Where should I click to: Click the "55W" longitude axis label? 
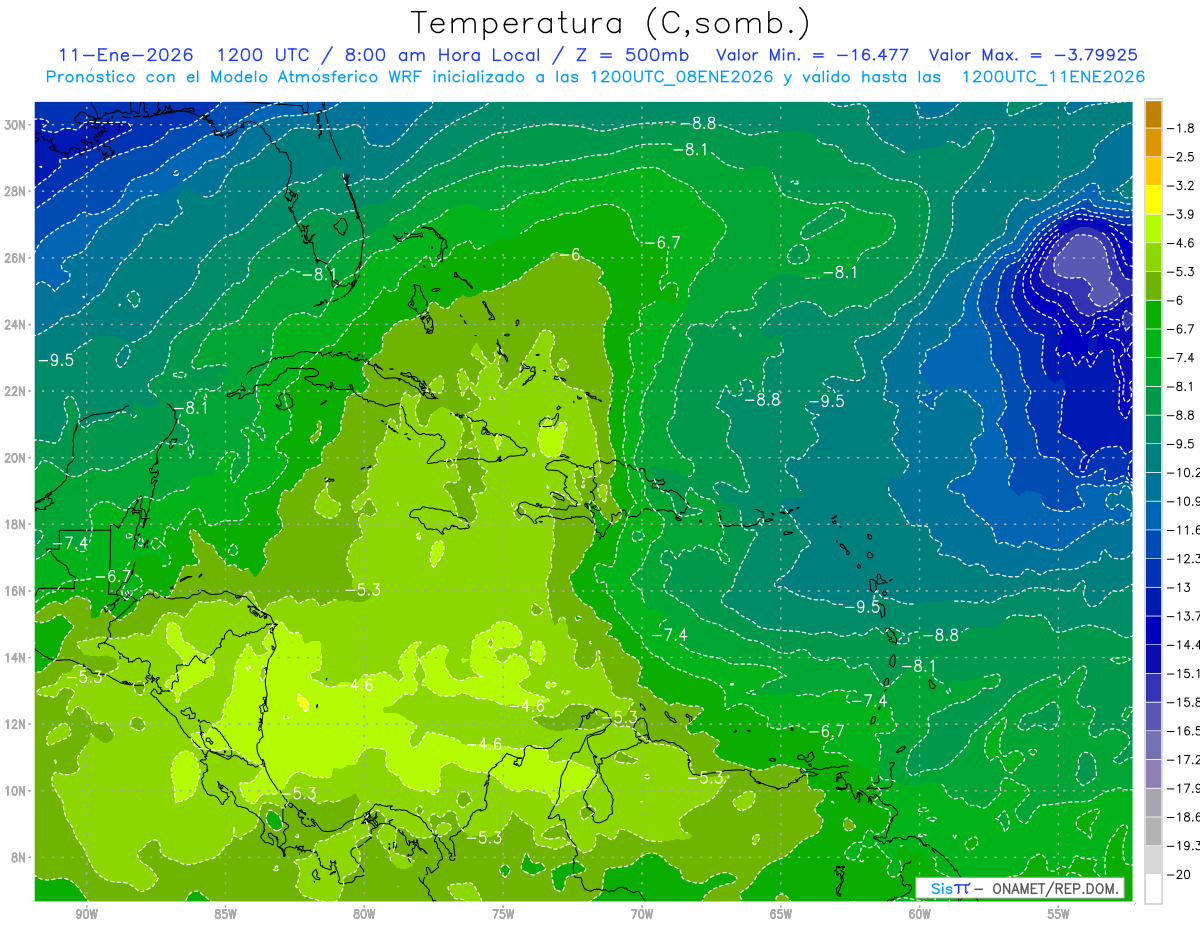(1059, 914)
